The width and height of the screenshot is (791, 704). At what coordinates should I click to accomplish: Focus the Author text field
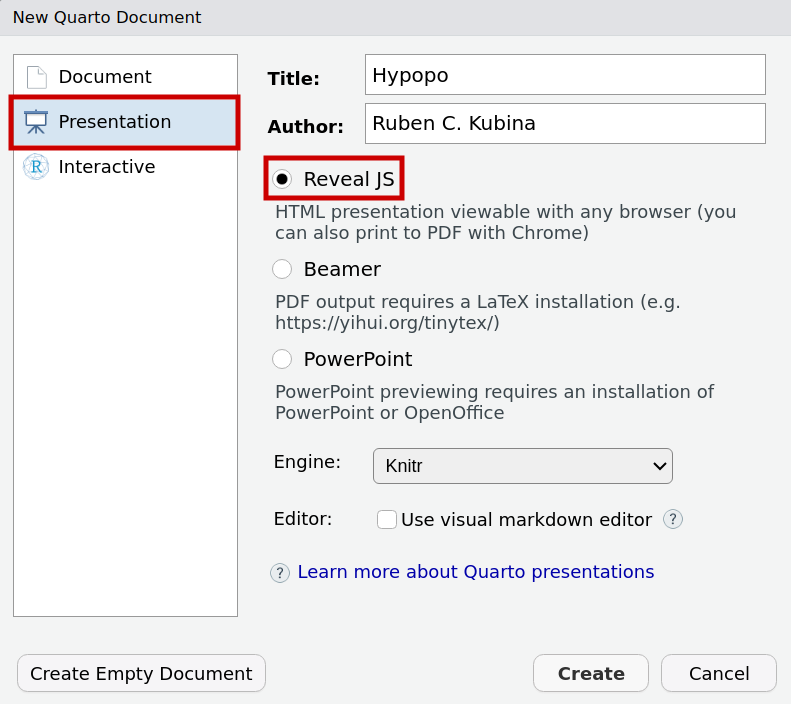click(x=565, y=124)
